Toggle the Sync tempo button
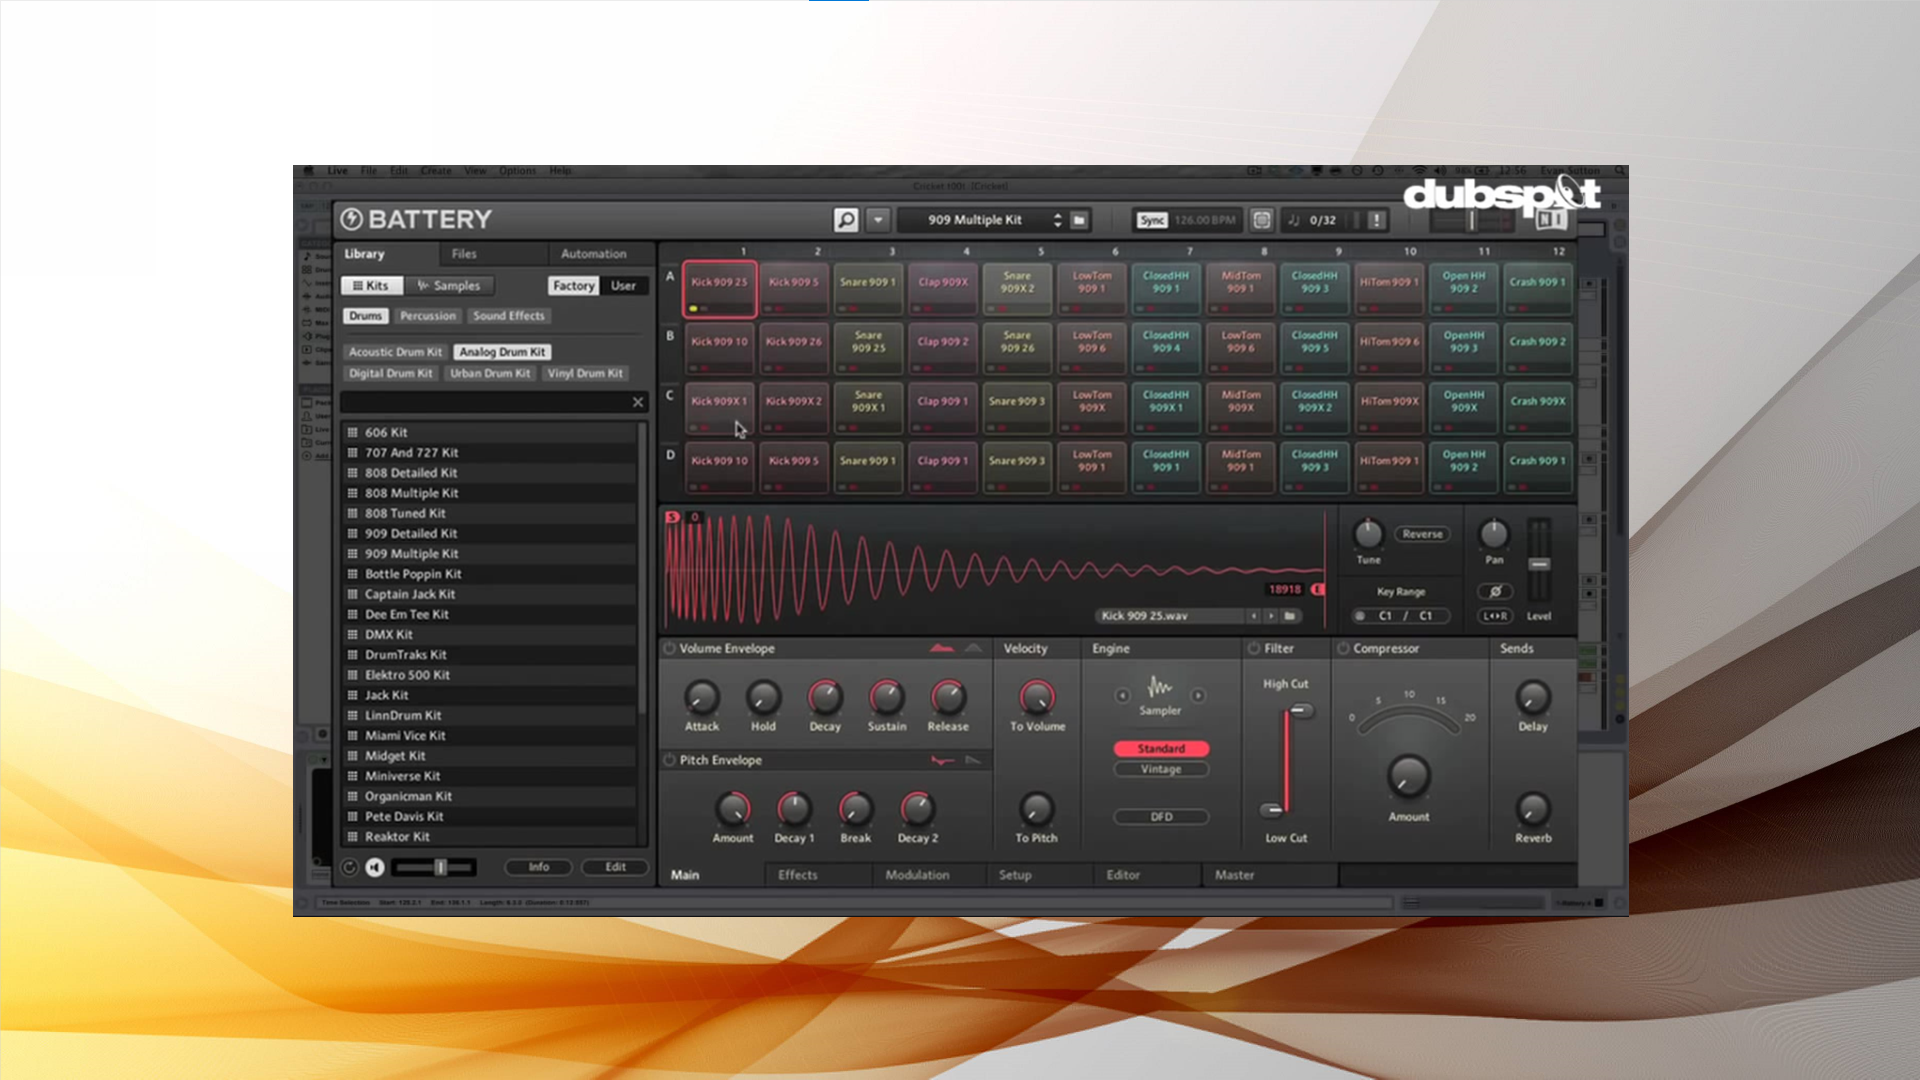Image resolution: width=1920 pixels, height=1080 pixels. 1152,220
